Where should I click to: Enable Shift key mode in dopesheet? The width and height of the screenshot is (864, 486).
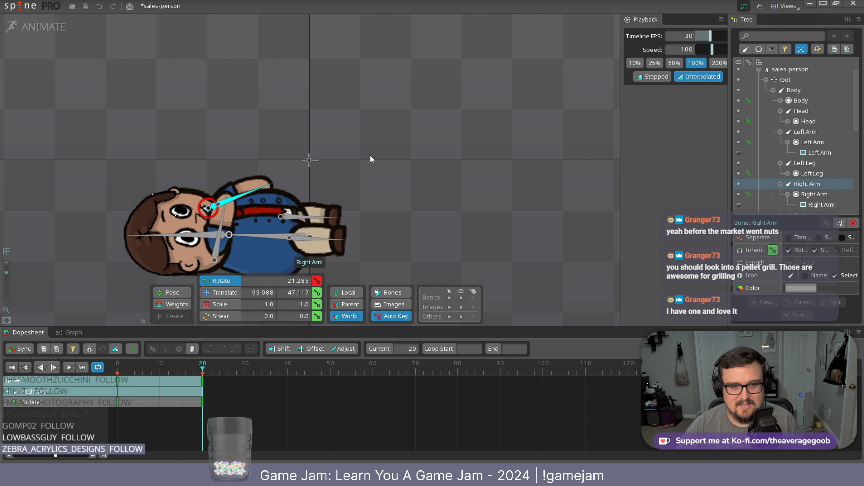(x=279, y=349)
